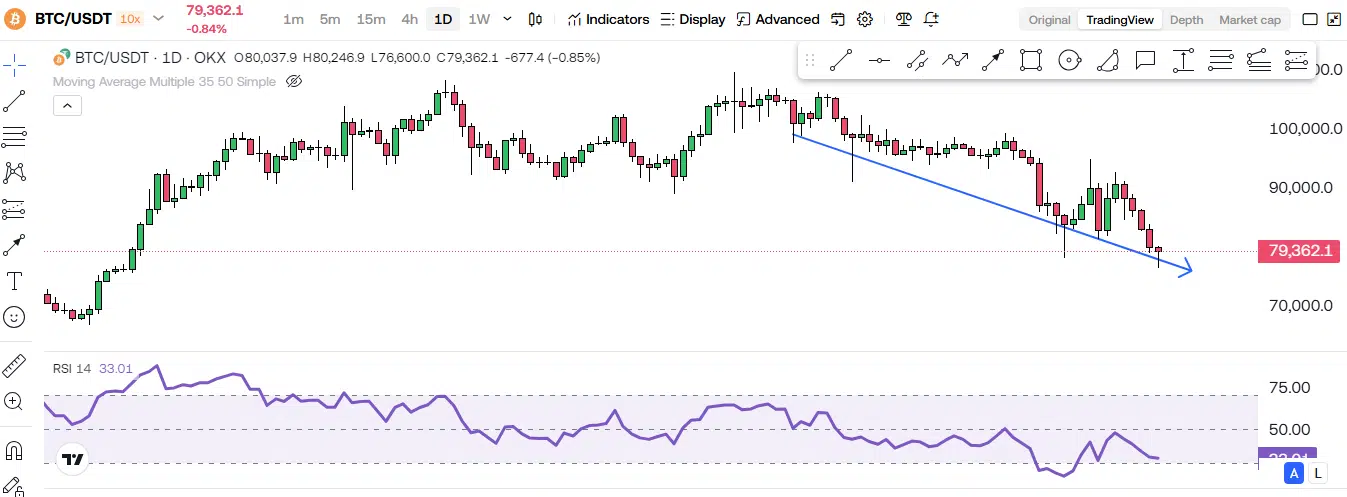Expand the BTC/USDT pair selector dropdown

click(158, 19)
